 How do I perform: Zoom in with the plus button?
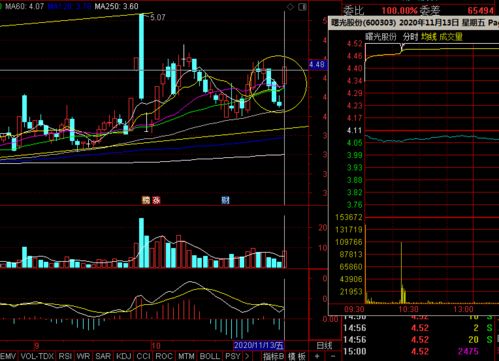pos(317,356)
